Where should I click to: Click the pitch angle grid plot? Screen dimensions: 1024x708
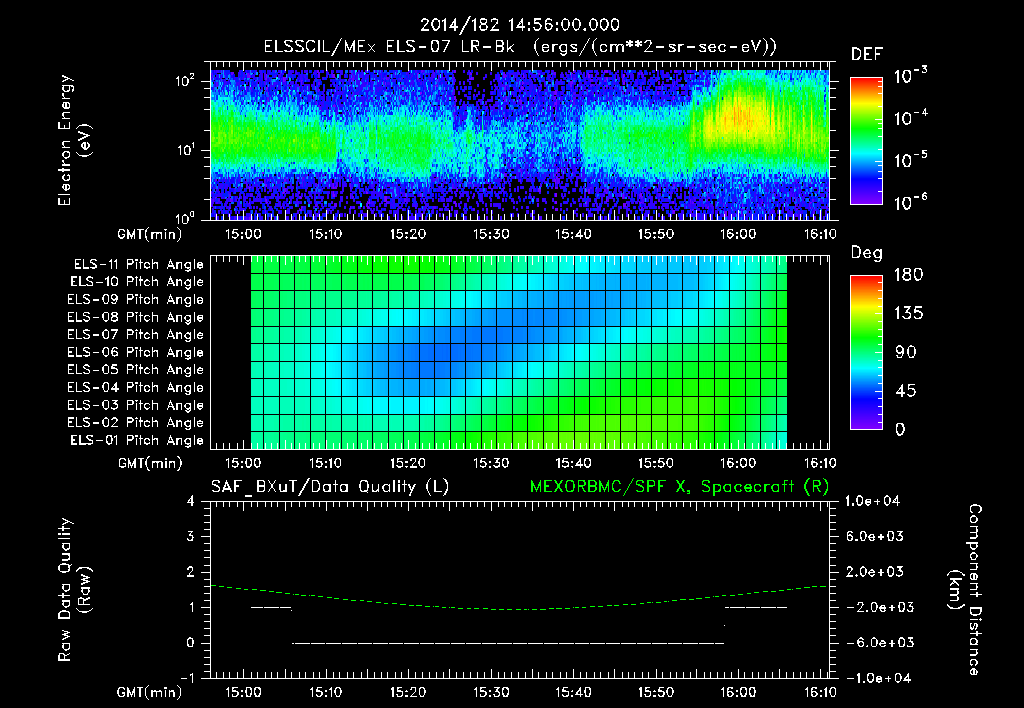click(520, 352)
